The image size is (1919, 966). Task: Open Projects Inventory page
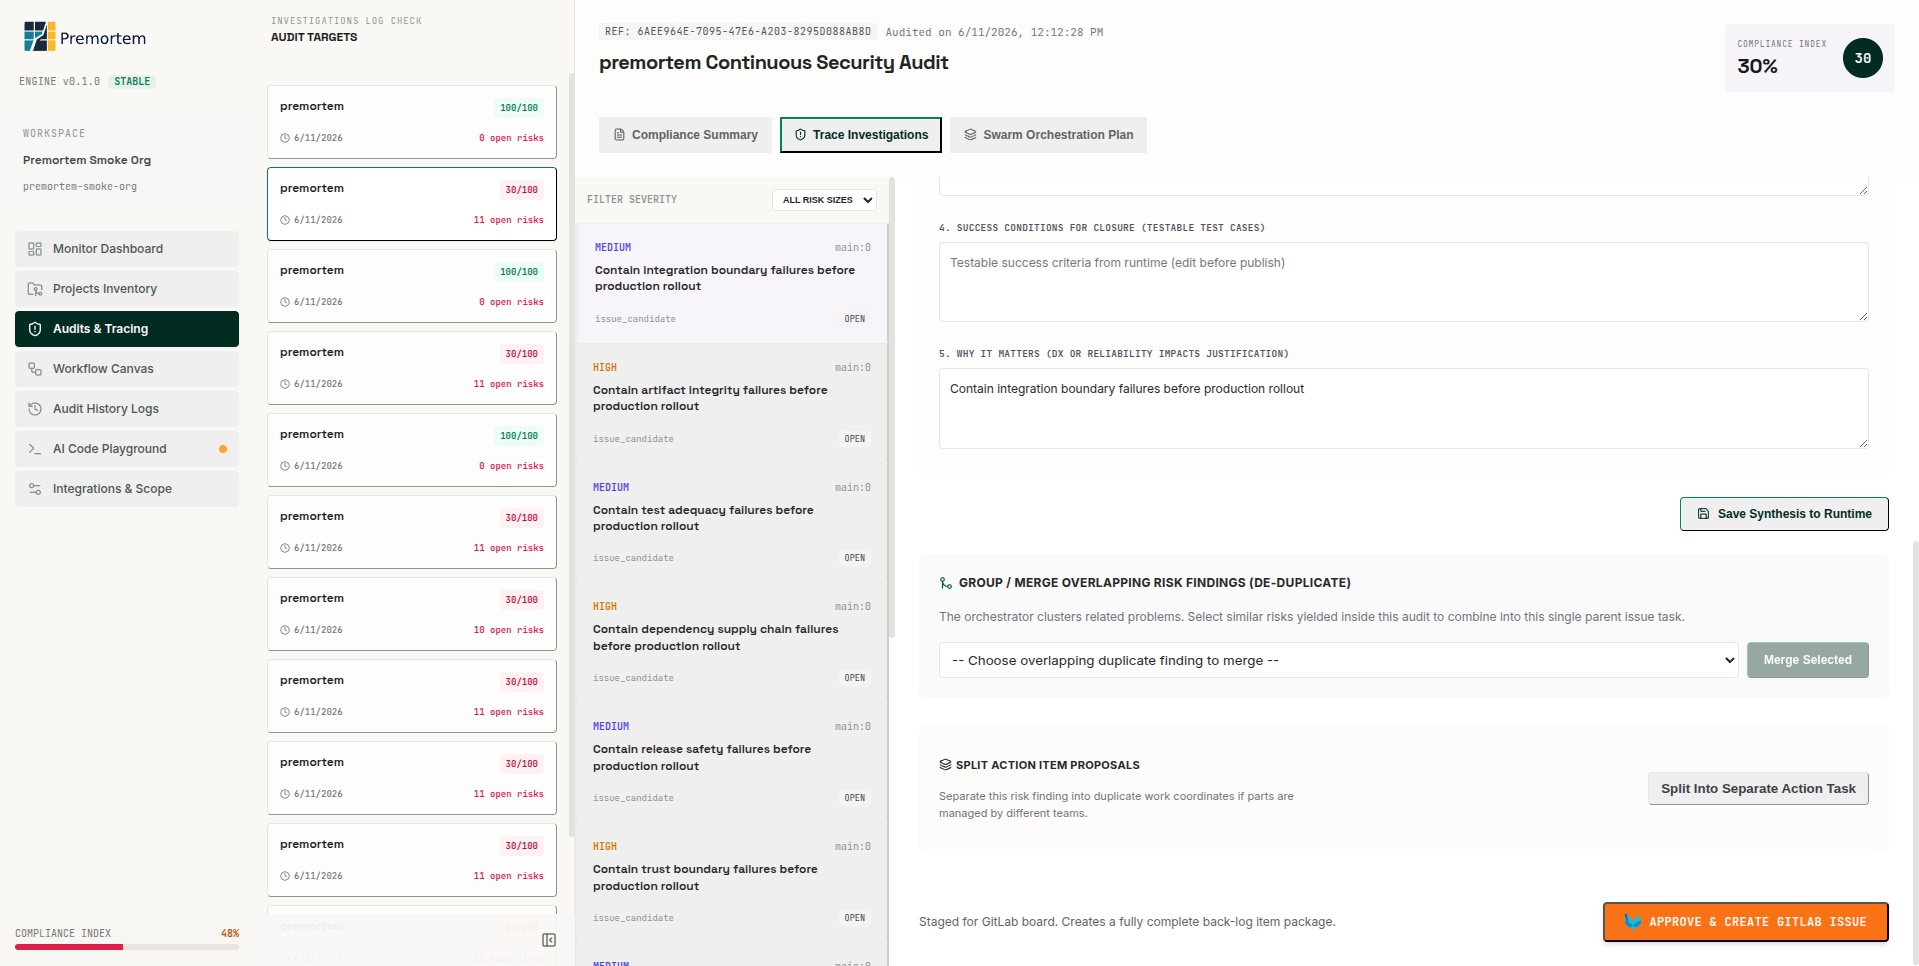[127, 289]
